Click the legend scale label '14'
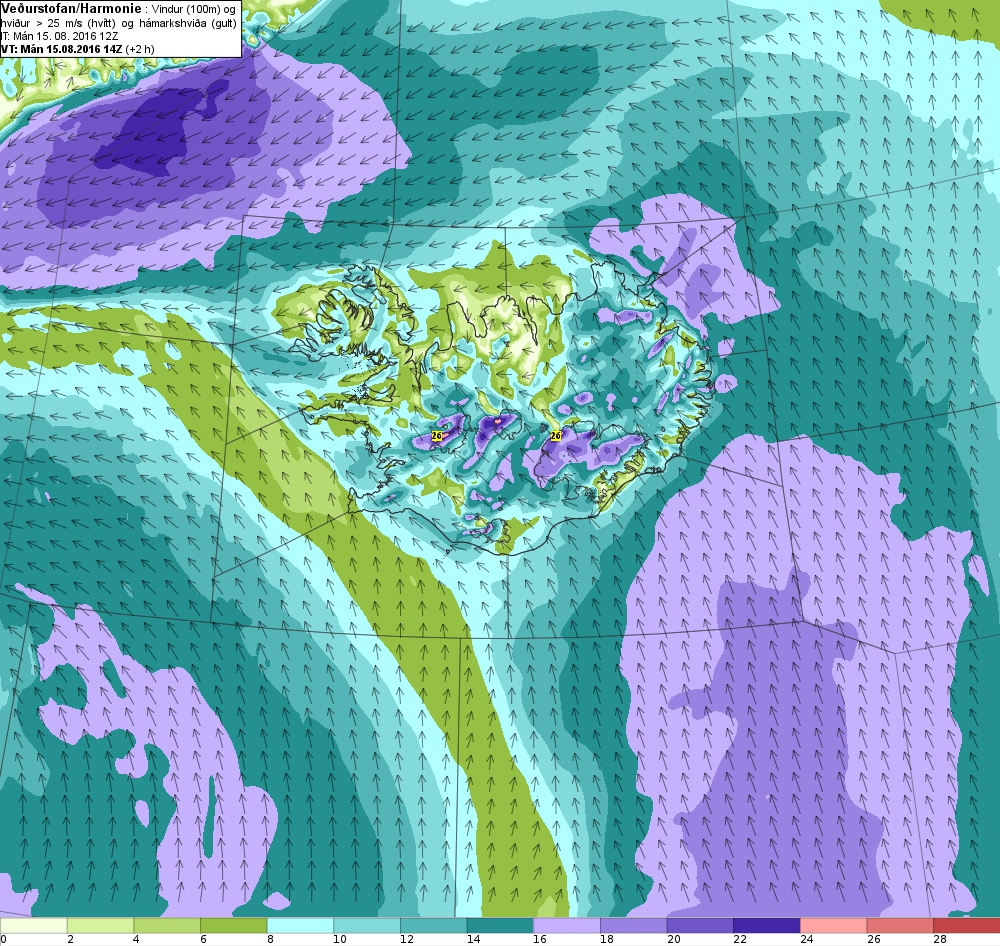This screenshot has width=1000, height=946. 473,939
